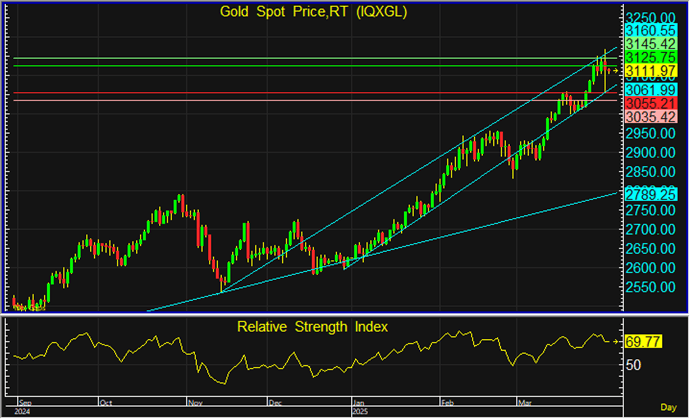Screen dimensions: 690x419
Task: Click the red 3055.21 level tag
Action: click(648, 103)
